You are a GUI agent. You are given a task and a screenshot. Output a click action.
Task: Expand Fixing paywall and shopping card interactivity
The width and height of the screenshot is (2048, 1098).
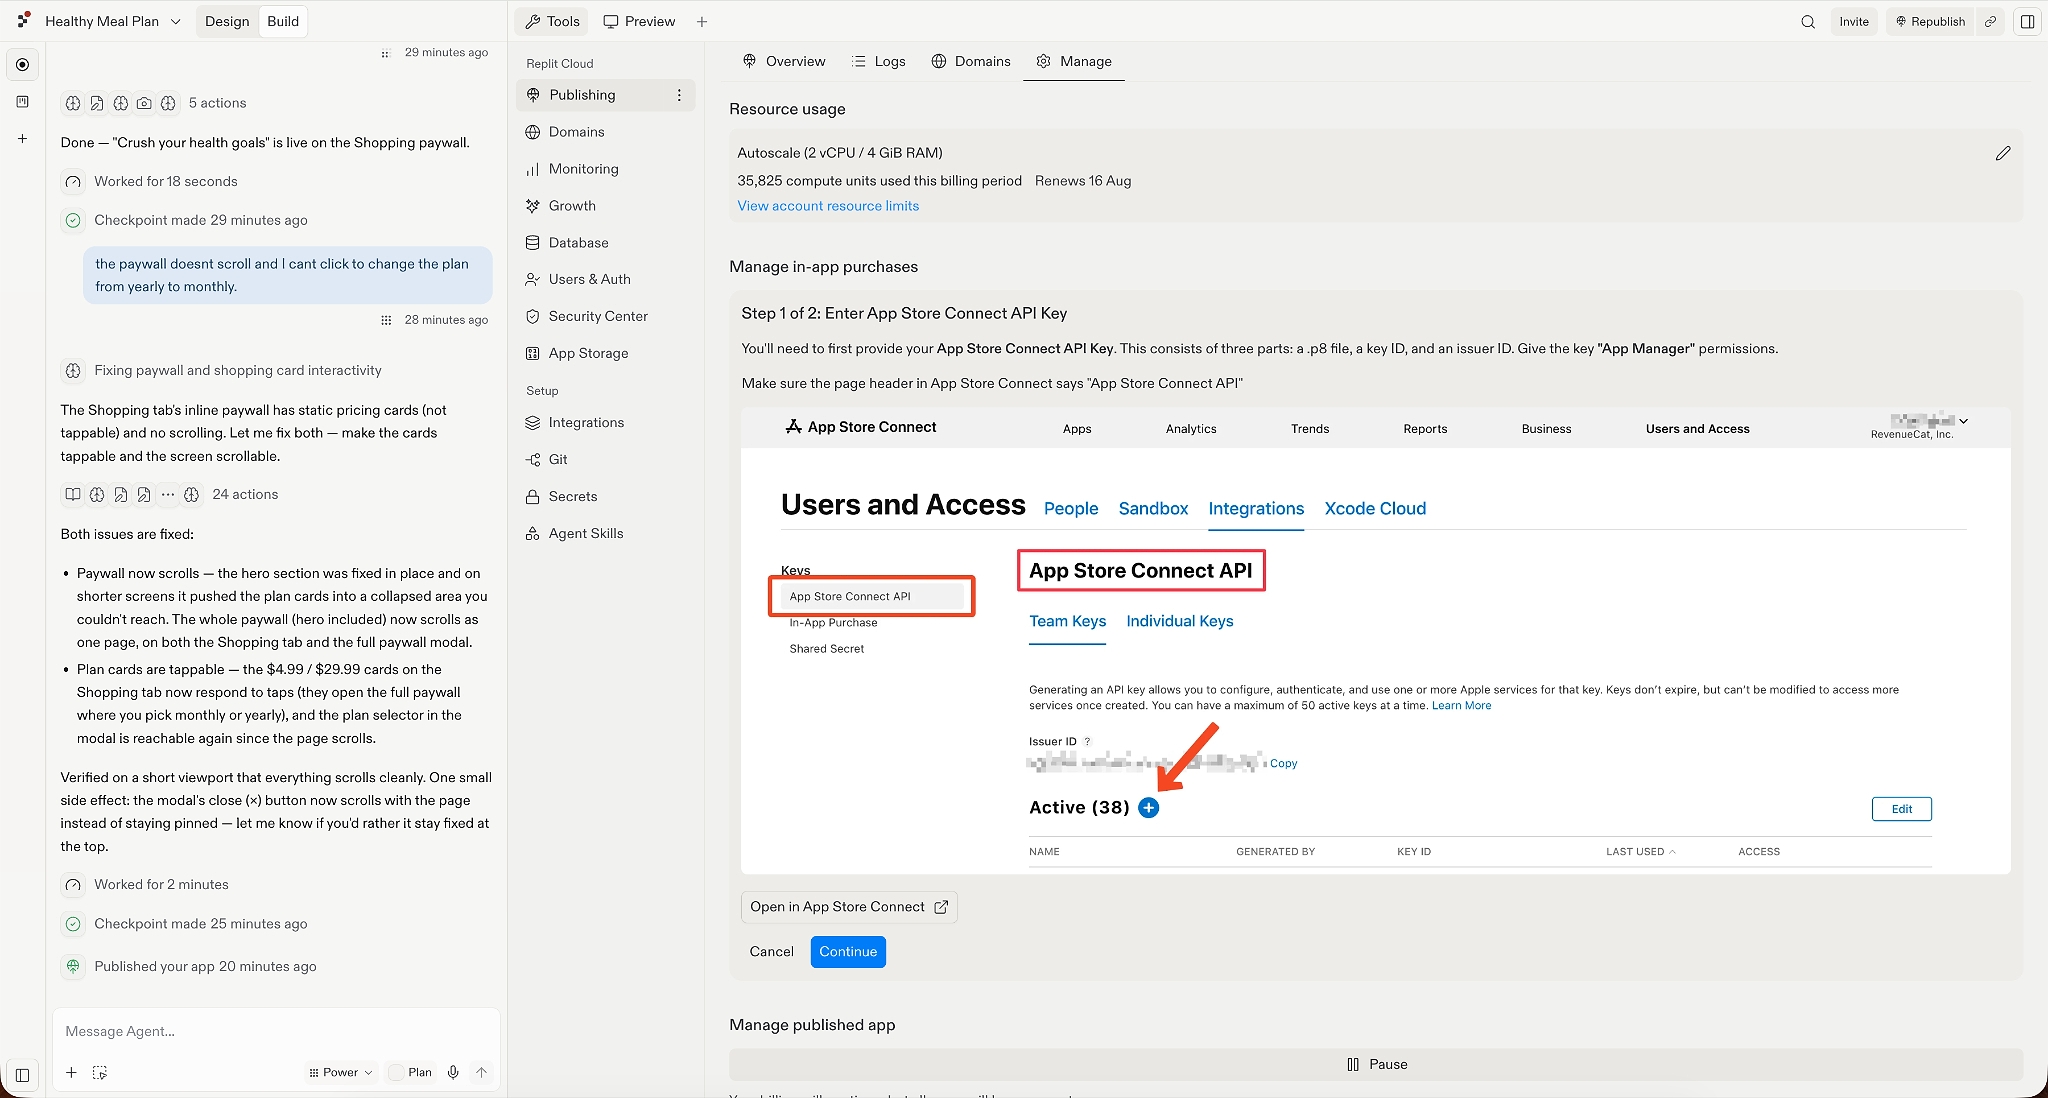[x=222, y=370]
